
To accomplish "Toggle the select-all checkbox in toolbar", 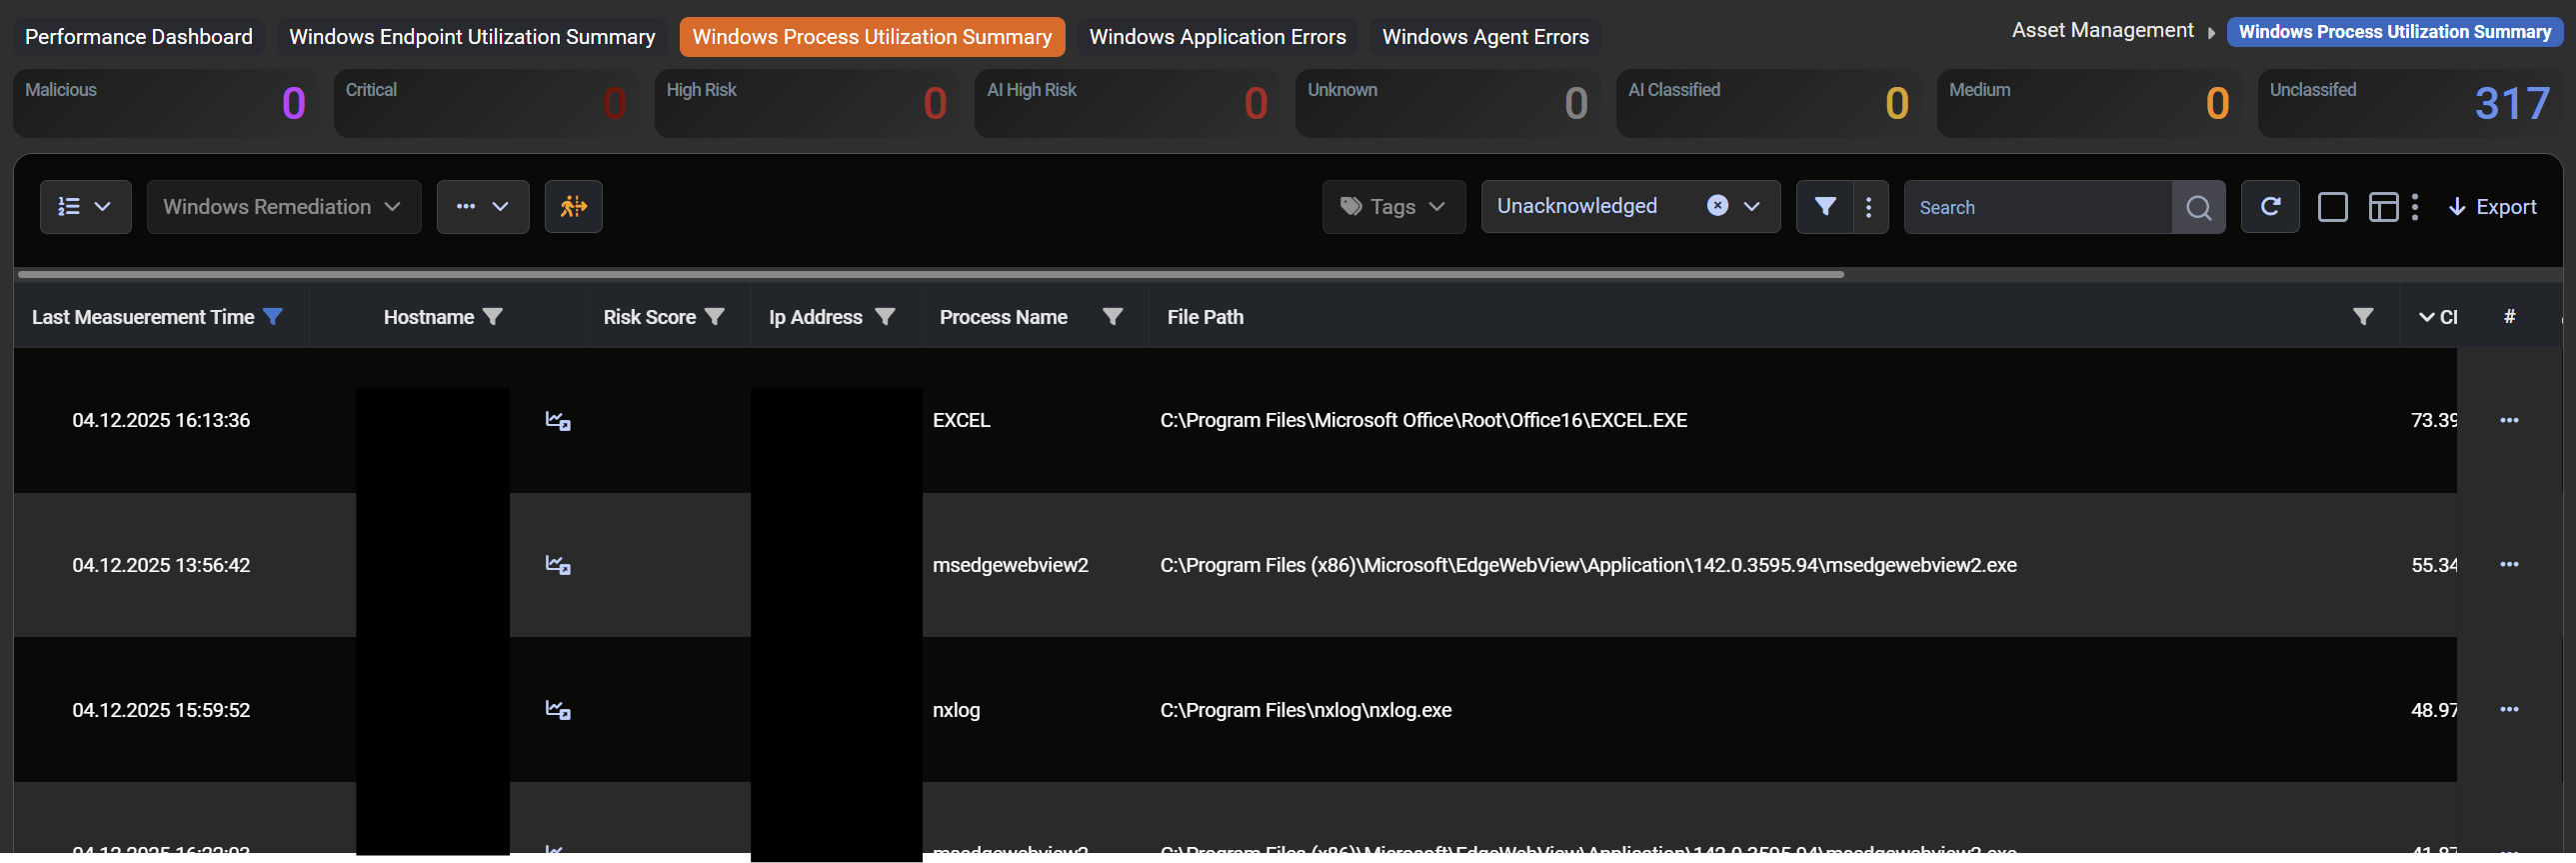I will [x=2332, y=207].
